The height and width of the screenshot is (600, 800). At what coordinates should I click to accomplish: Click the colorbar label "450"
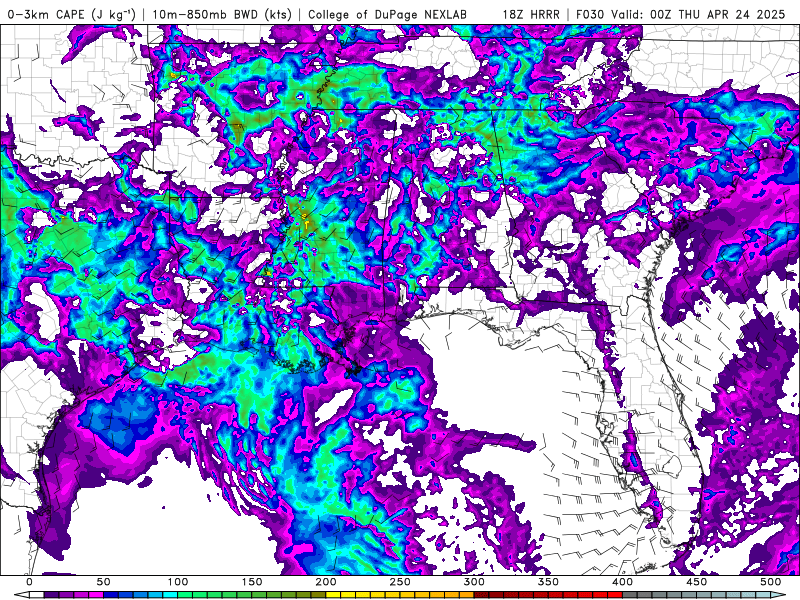696,582
